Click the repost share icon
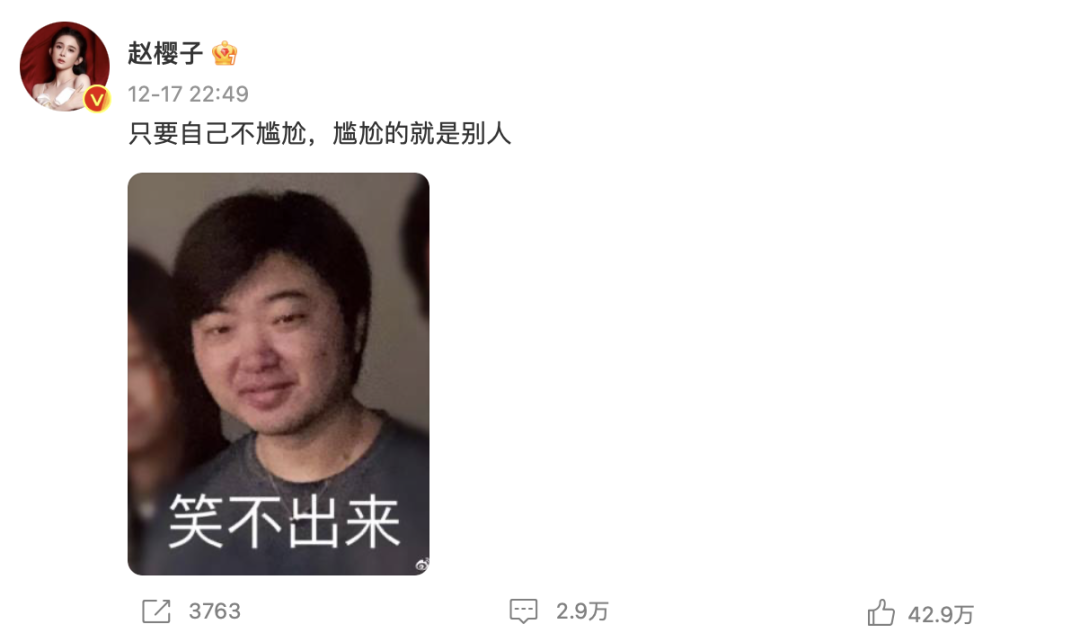Viewport: 1080px width, 642px height. click(156, 611)
